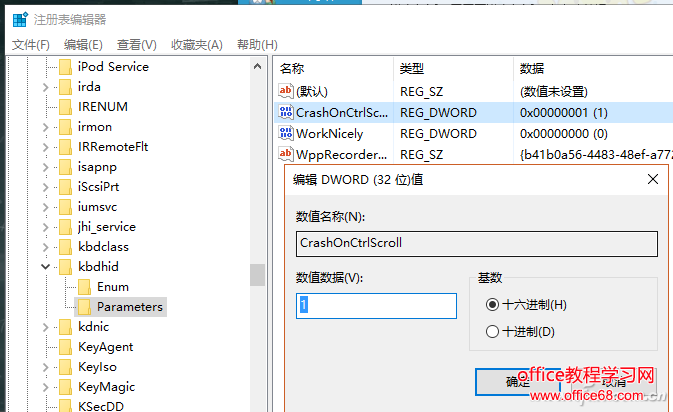Select the KeyMagic folder icon
The width and height of the screenshot is (673, 412).
65,387
